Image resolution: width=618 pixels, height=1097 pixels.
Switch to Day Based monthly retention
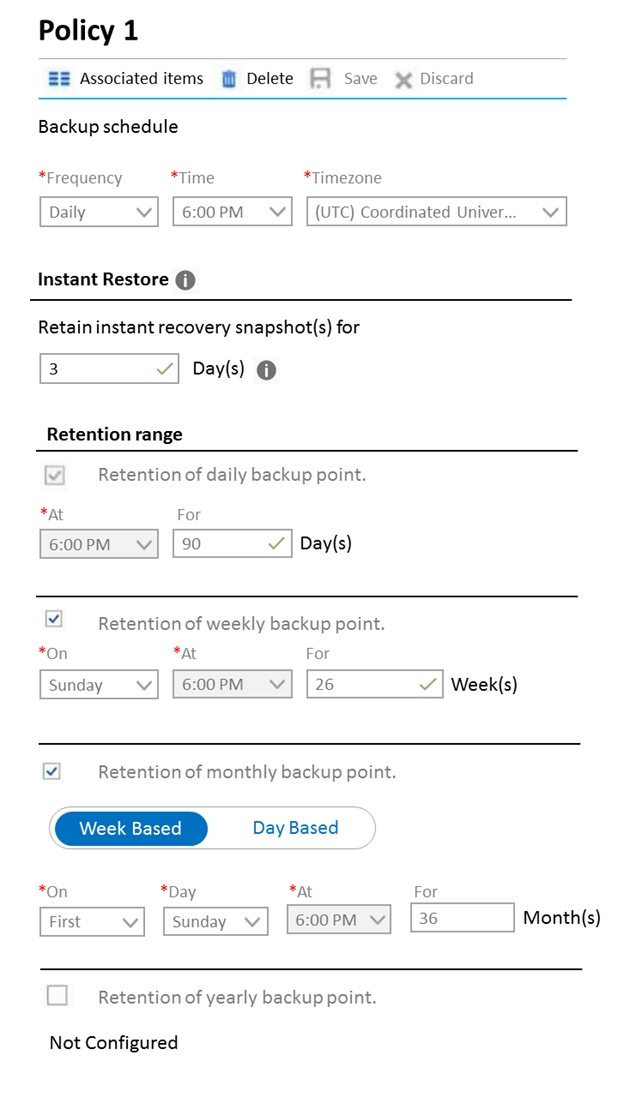pos(295,828)
